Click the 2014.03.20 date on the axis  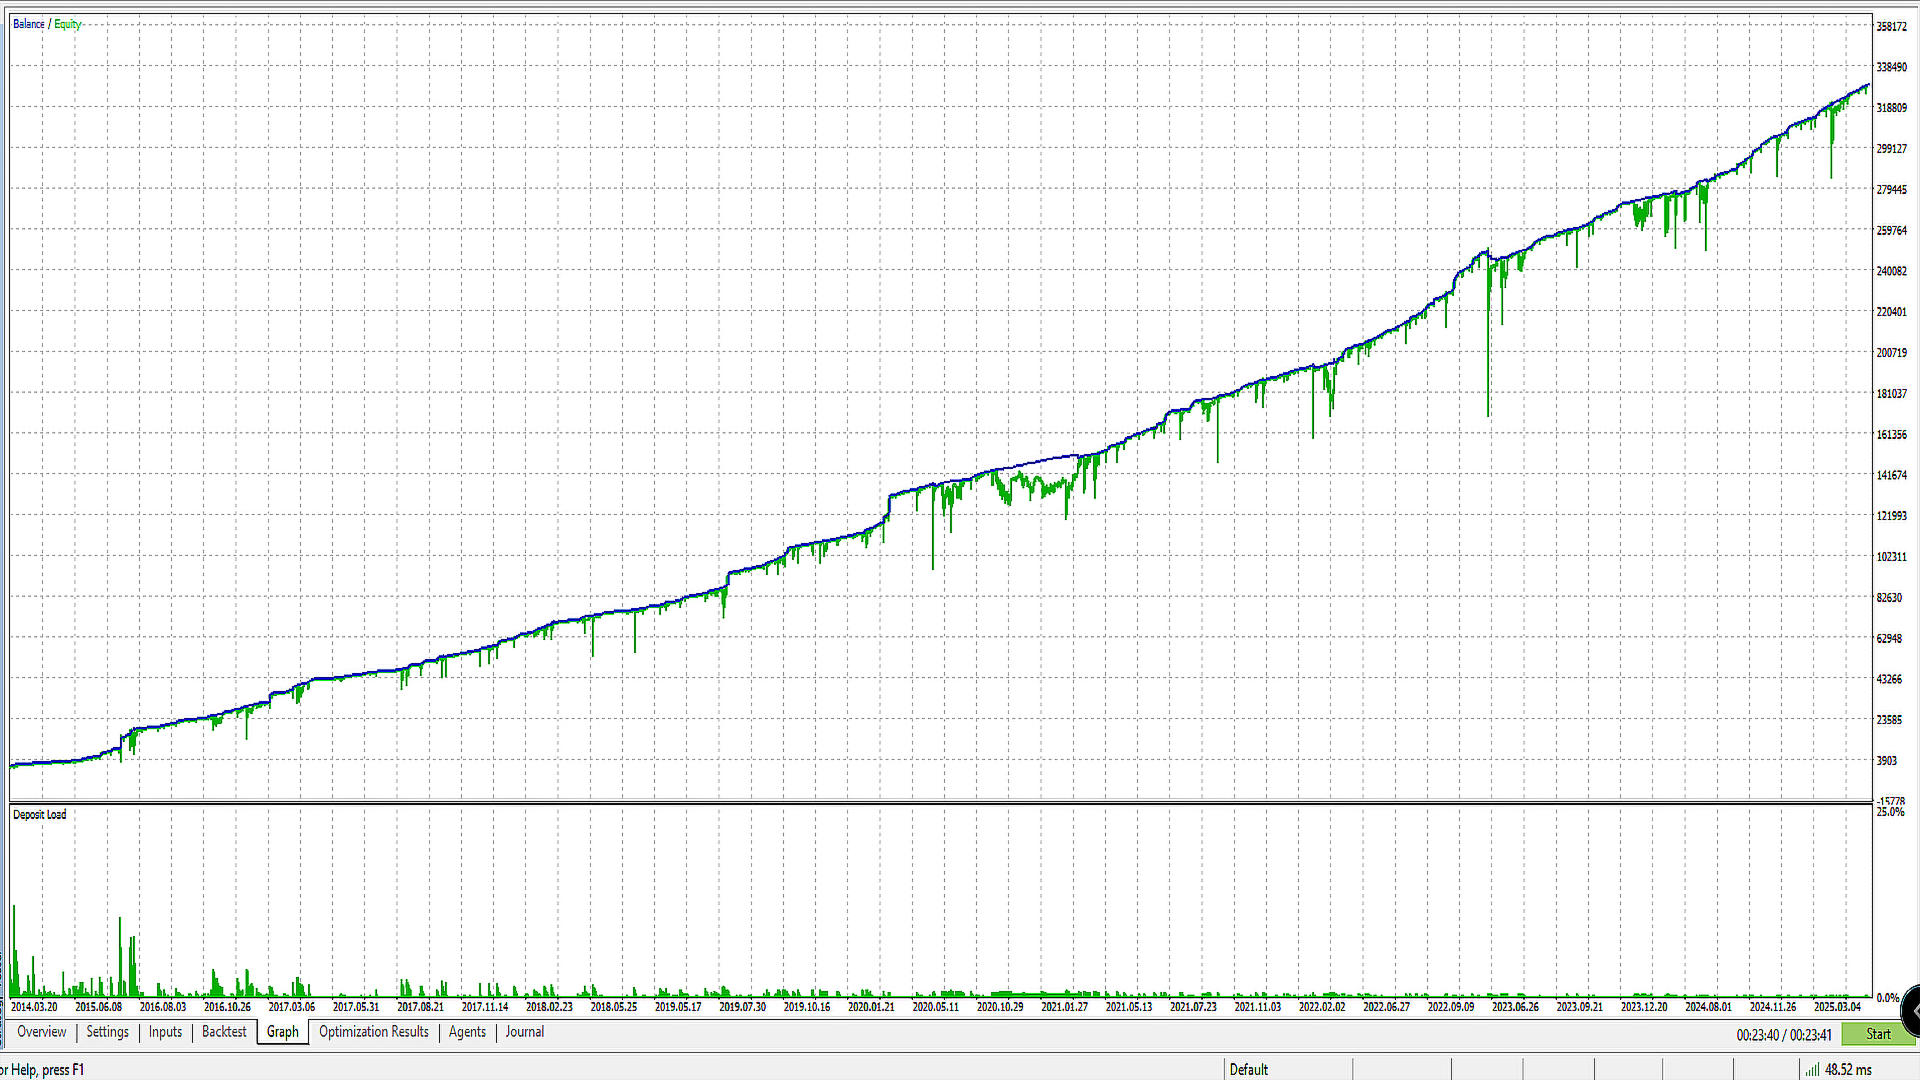(x=34, y=1007)
